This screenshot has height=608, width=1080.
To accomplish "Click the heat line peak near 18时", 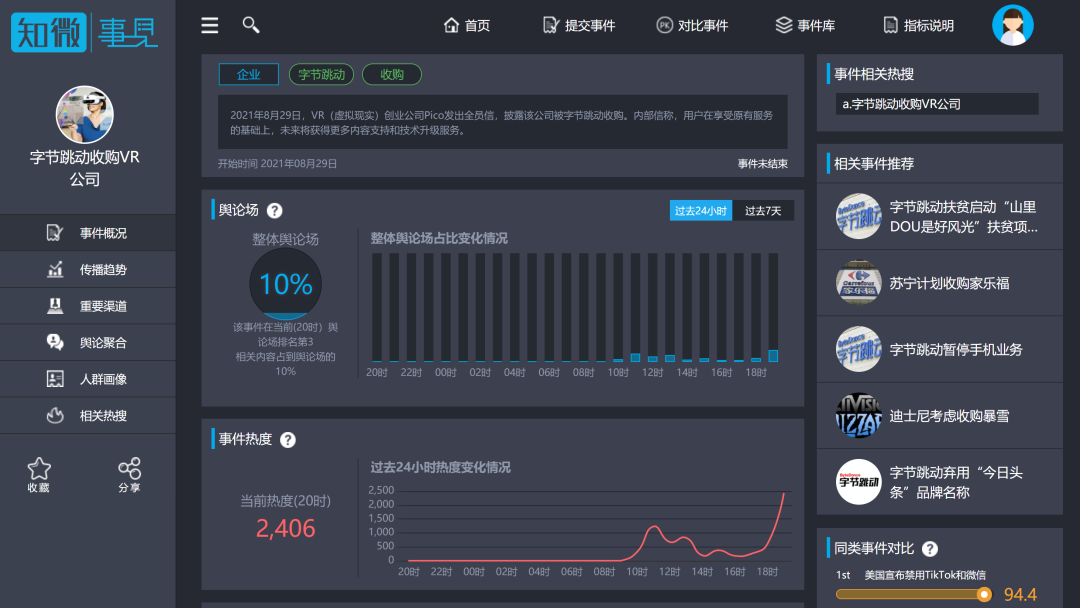I will point(783,494).
